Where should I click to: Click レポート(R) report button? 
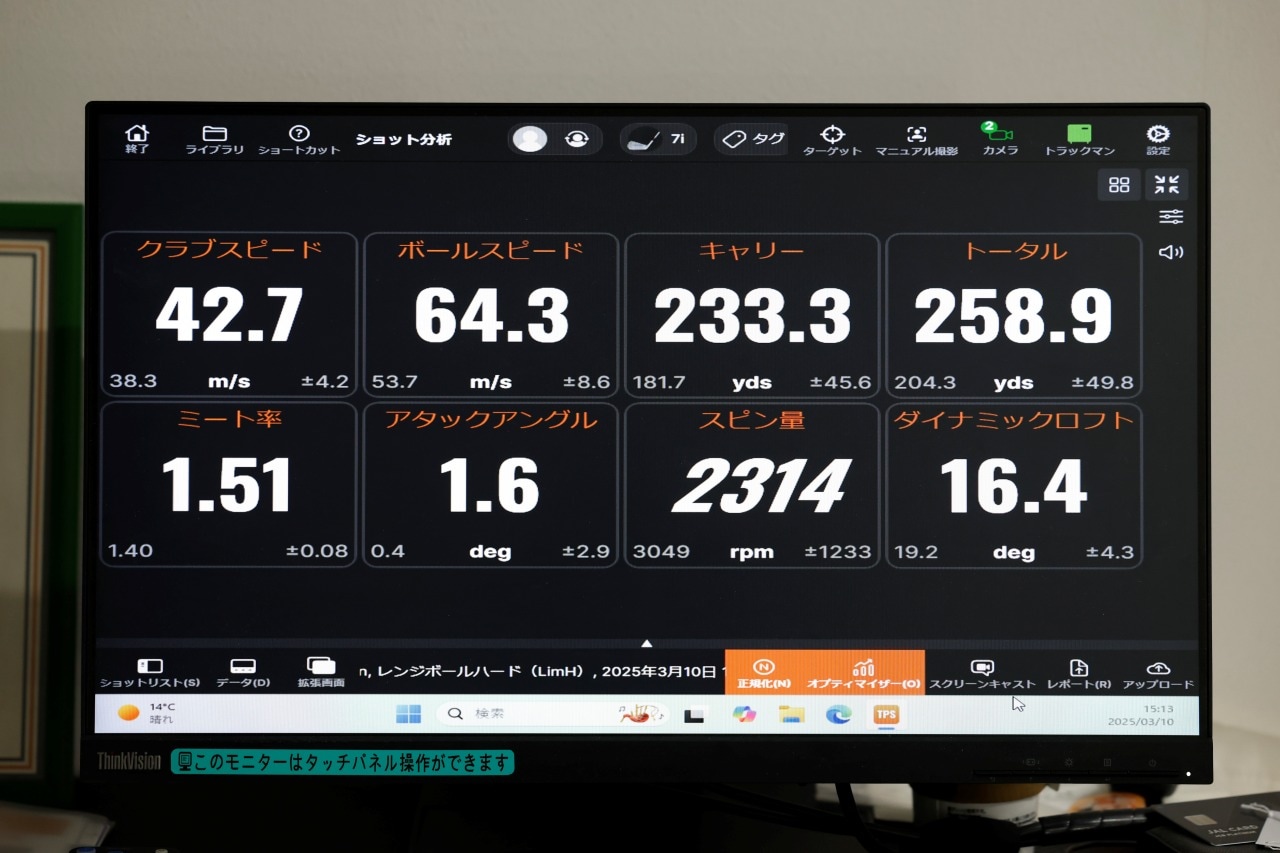pos(1078,672)
